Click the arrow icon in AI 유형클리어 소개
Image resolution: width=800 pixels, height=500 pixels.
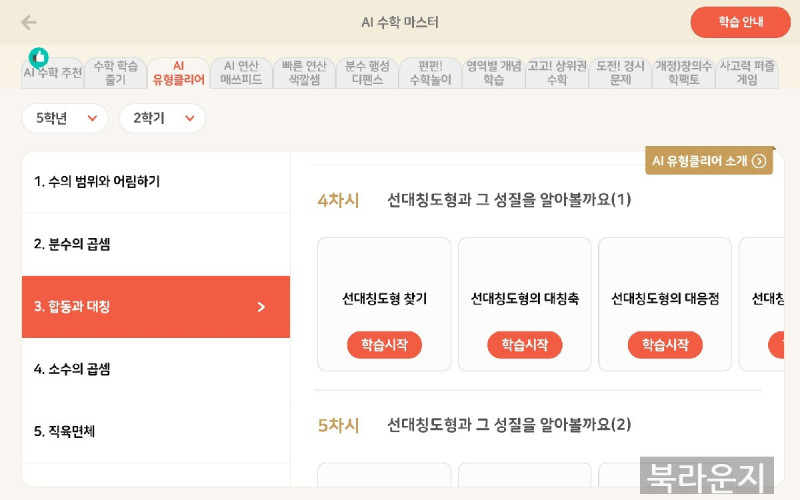[759, 161]
